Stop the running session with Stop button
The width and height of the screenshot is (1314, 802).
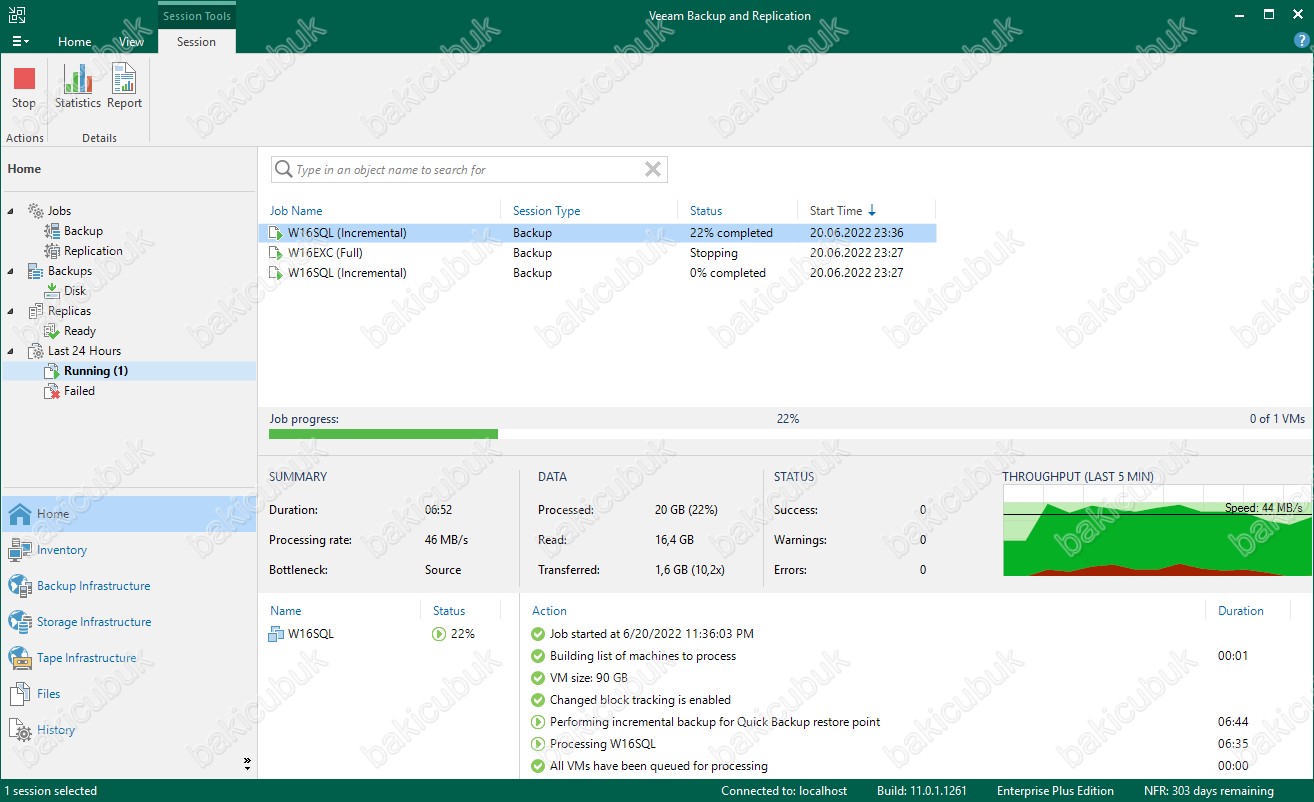point(24,87)
